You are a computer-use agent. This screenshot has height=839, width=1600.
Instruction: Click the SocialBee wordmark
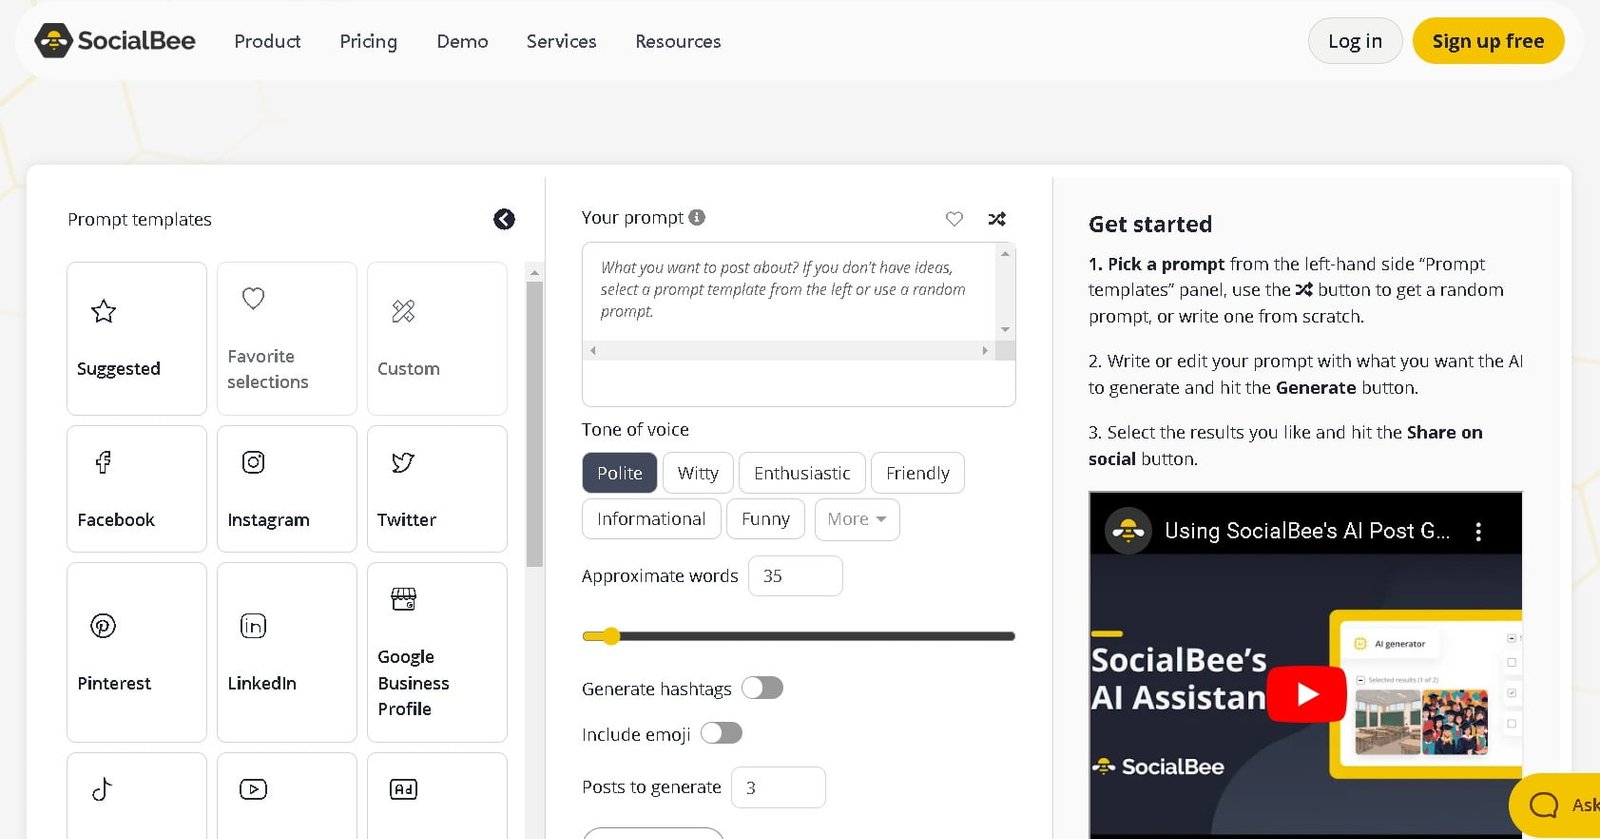coord(137,41)
